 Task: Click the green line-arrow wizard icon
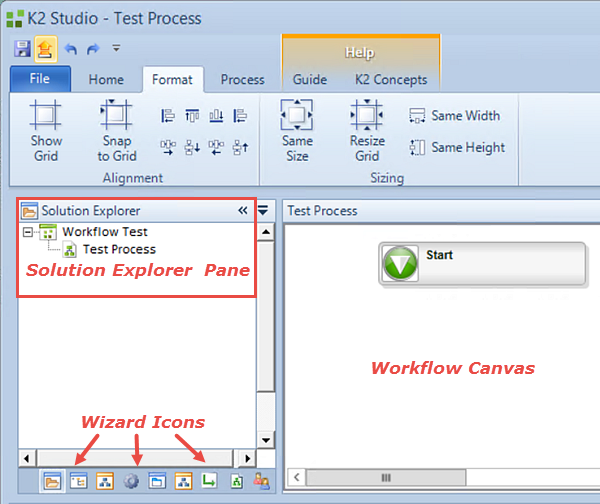point(209,481)
